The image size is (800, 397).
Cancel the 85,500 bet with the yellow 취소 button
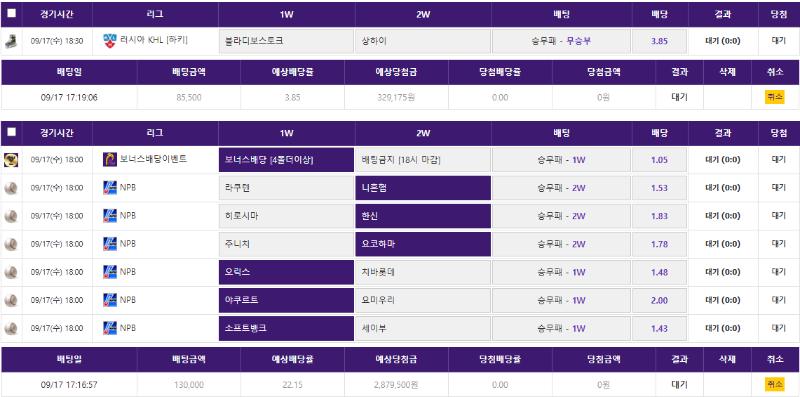click(774, 97)
